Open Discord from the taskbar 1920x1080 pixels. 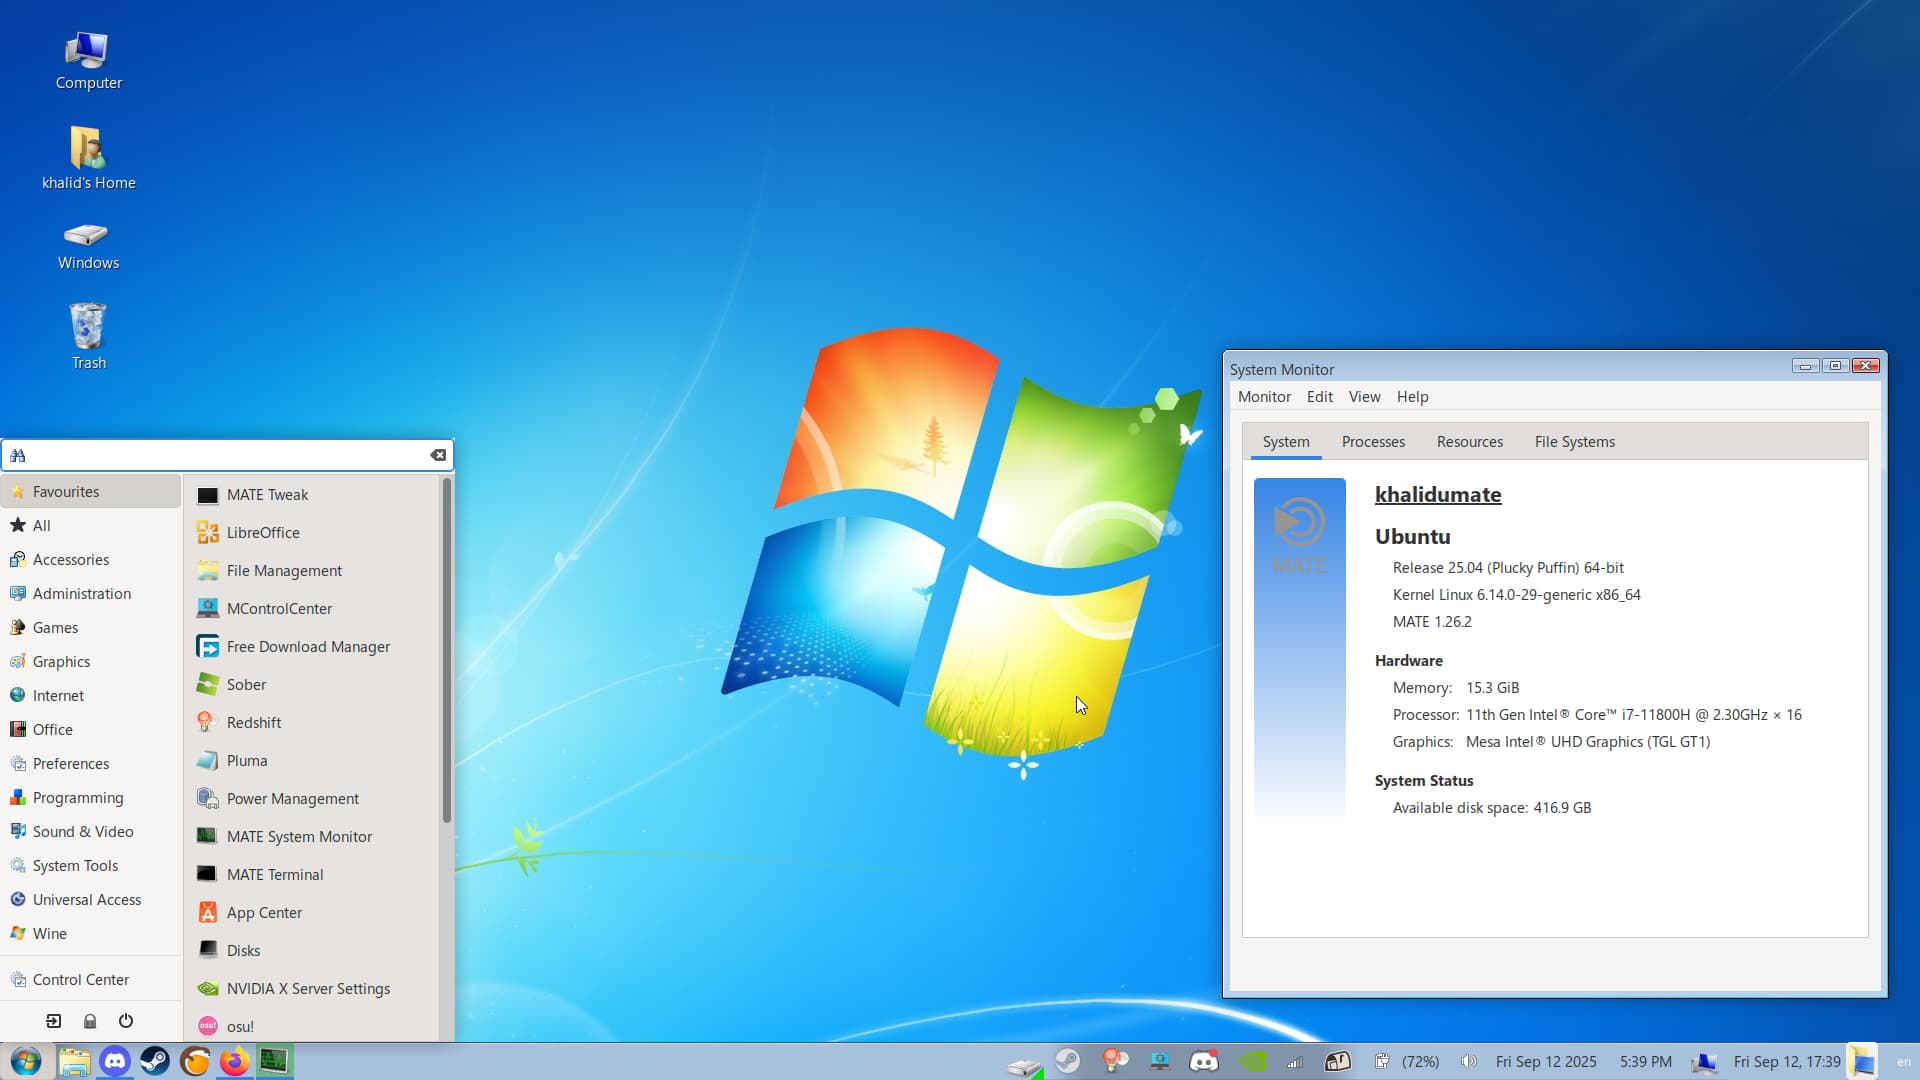pyautogui.click(x=115, y=1061)
